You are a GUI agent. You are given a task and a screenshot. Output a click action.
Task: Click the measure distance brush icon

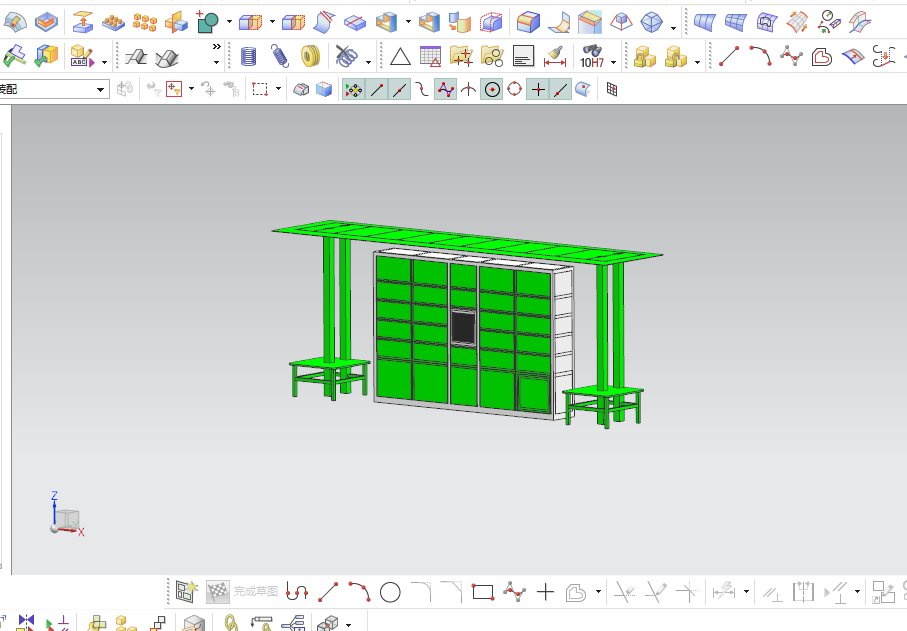pos(555,56)
